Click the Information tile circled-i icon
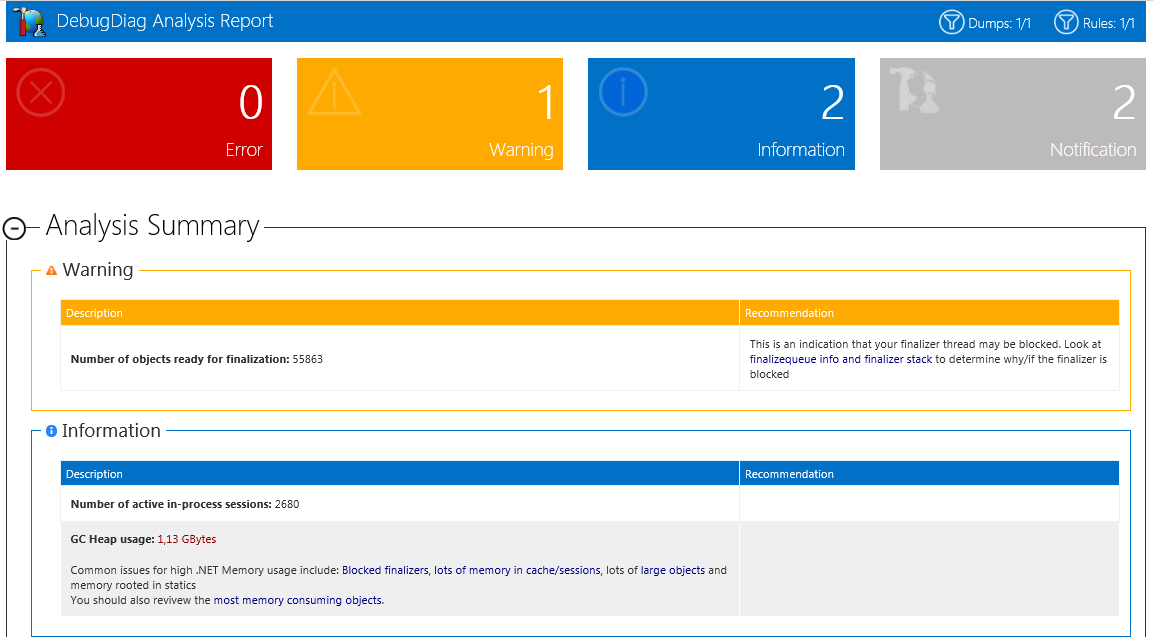This screenshot has width=1153, height=637. (x=623, y=93)
